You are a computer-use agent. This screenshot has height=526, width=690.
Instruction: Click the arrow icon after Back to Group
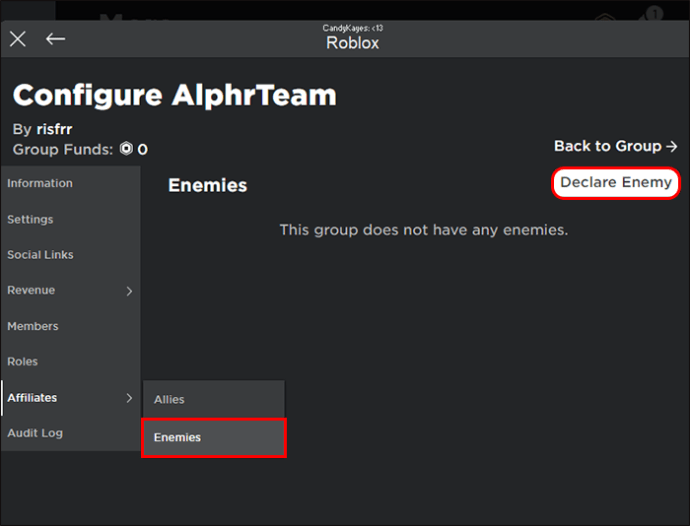[x=672, y=146]
